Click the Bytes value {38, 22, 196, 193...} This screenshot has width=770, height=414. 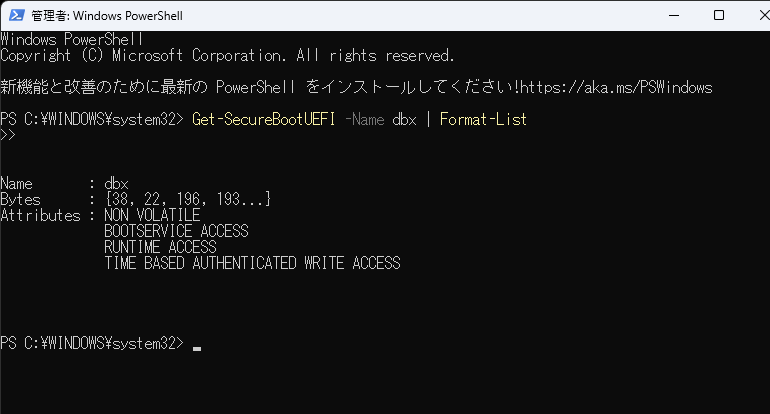[188, 199]
